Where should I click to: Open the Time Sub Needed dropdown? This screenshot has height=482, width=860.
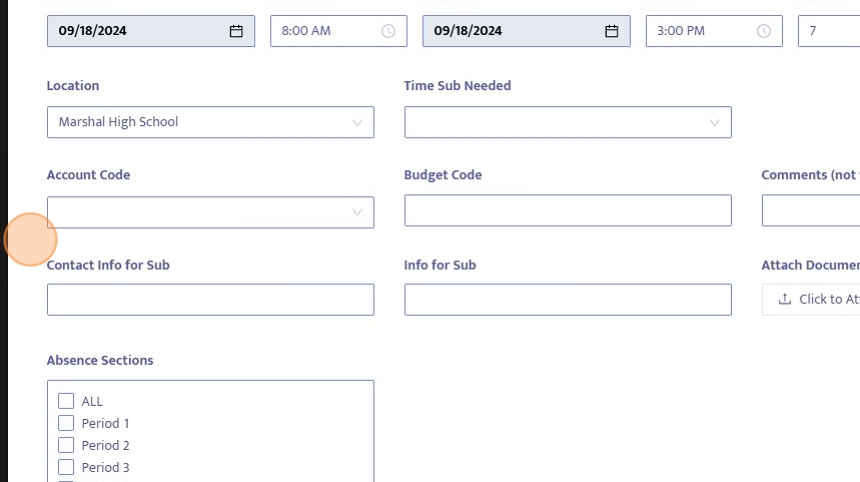pos(567,122)
